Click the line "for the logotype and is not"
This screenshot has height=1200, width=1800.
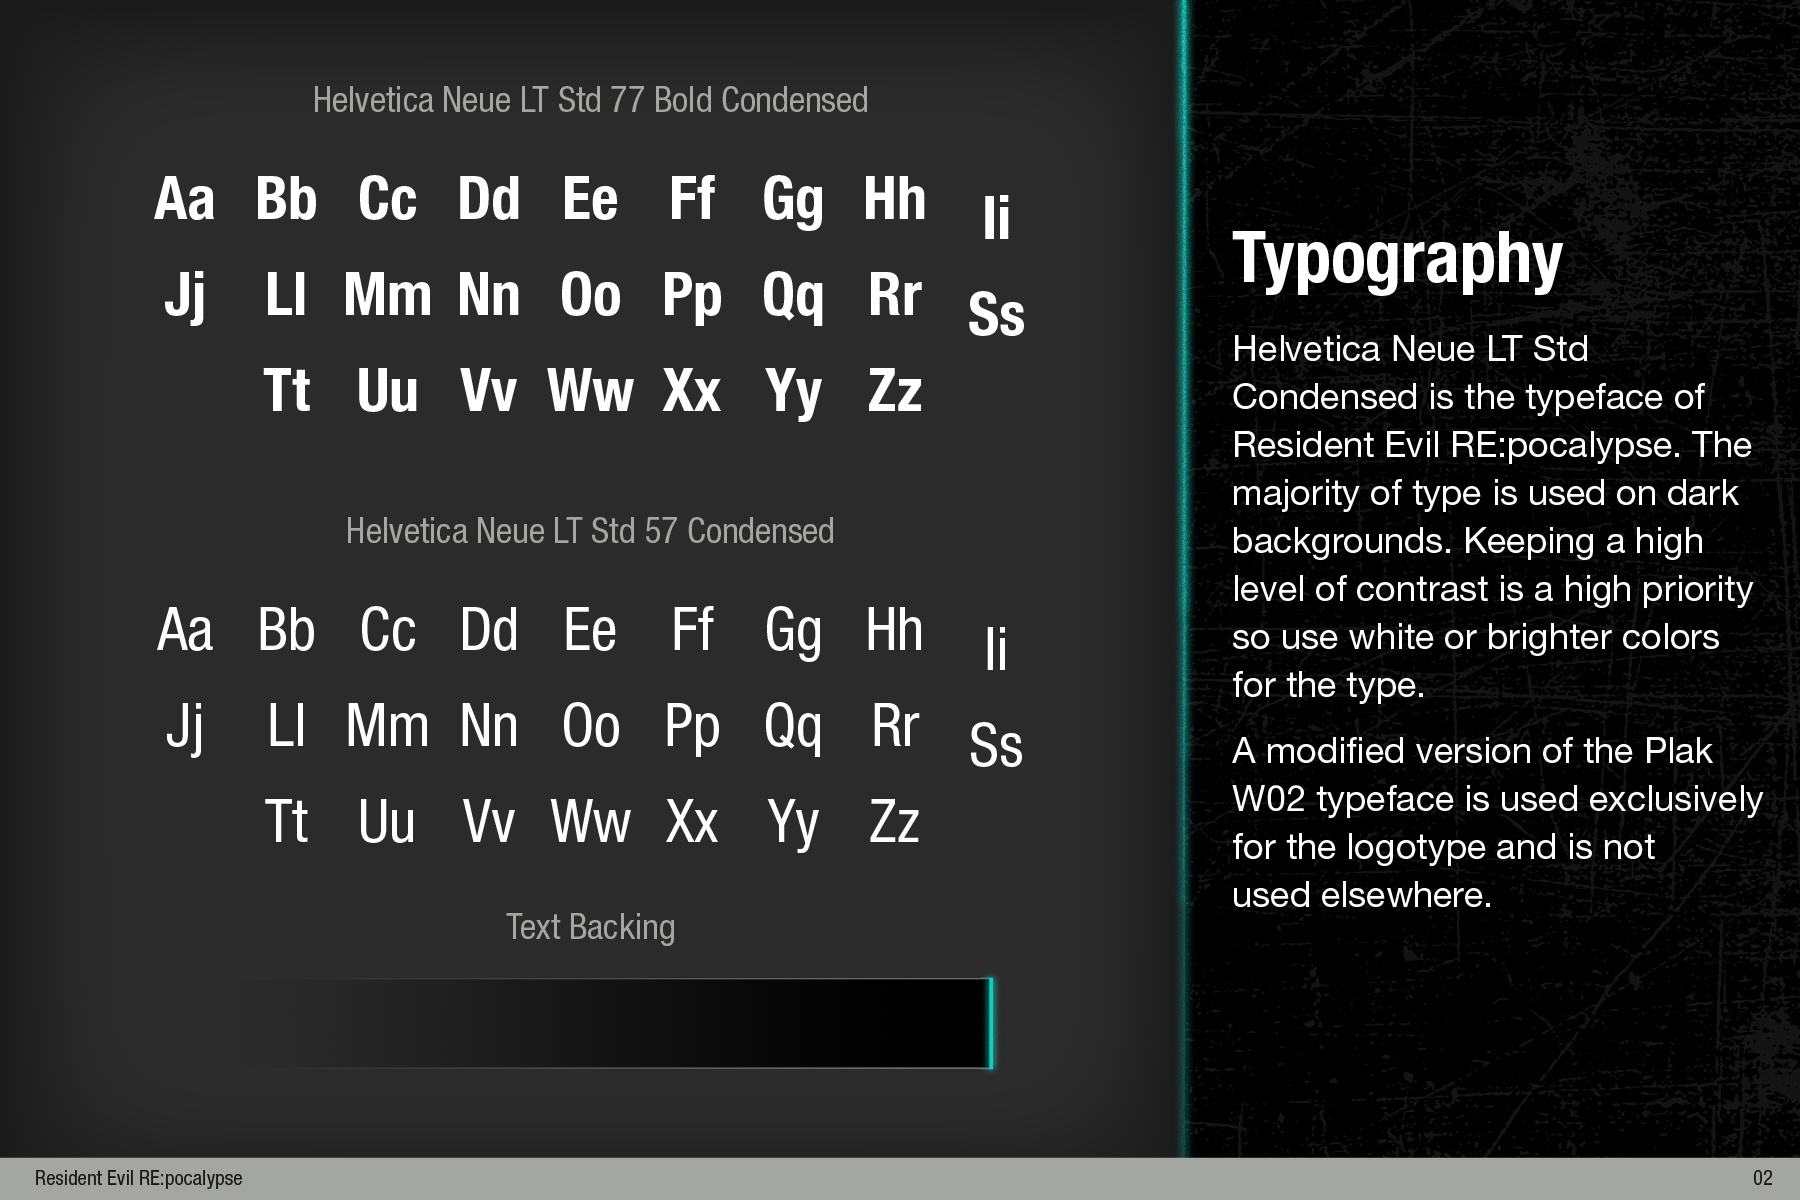click(x=1443, y=847)
